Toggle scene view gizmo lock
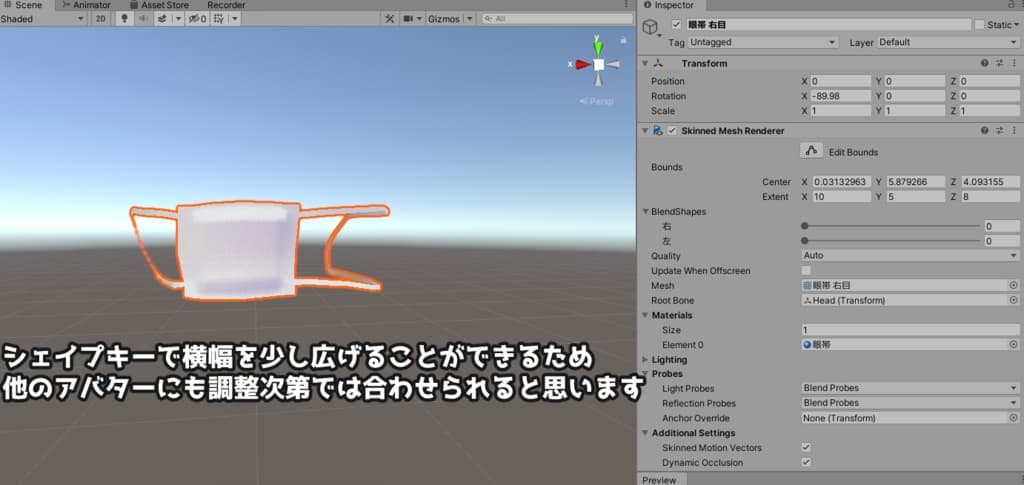Screen dimensions: 1024x485 click(623, 40)
